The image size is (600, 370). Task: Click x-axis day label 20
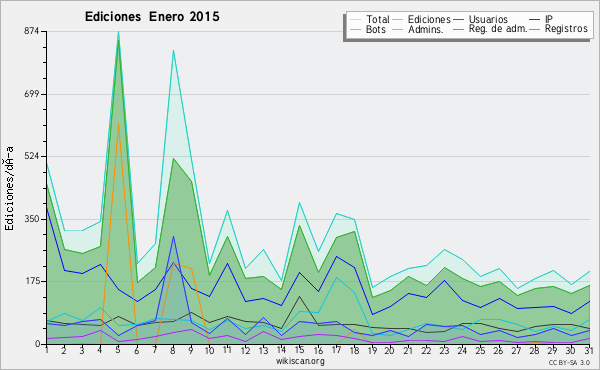pos(390,350)
